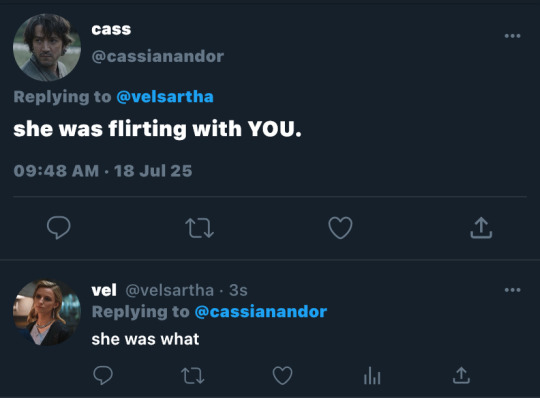540x398 pixels.
Task: Like vel's reply tweet
Action: tap(282, 375)
